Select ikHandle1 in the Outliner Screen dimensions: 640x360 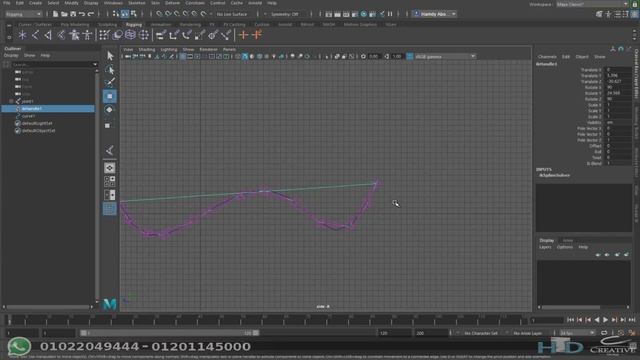(49, 109)
